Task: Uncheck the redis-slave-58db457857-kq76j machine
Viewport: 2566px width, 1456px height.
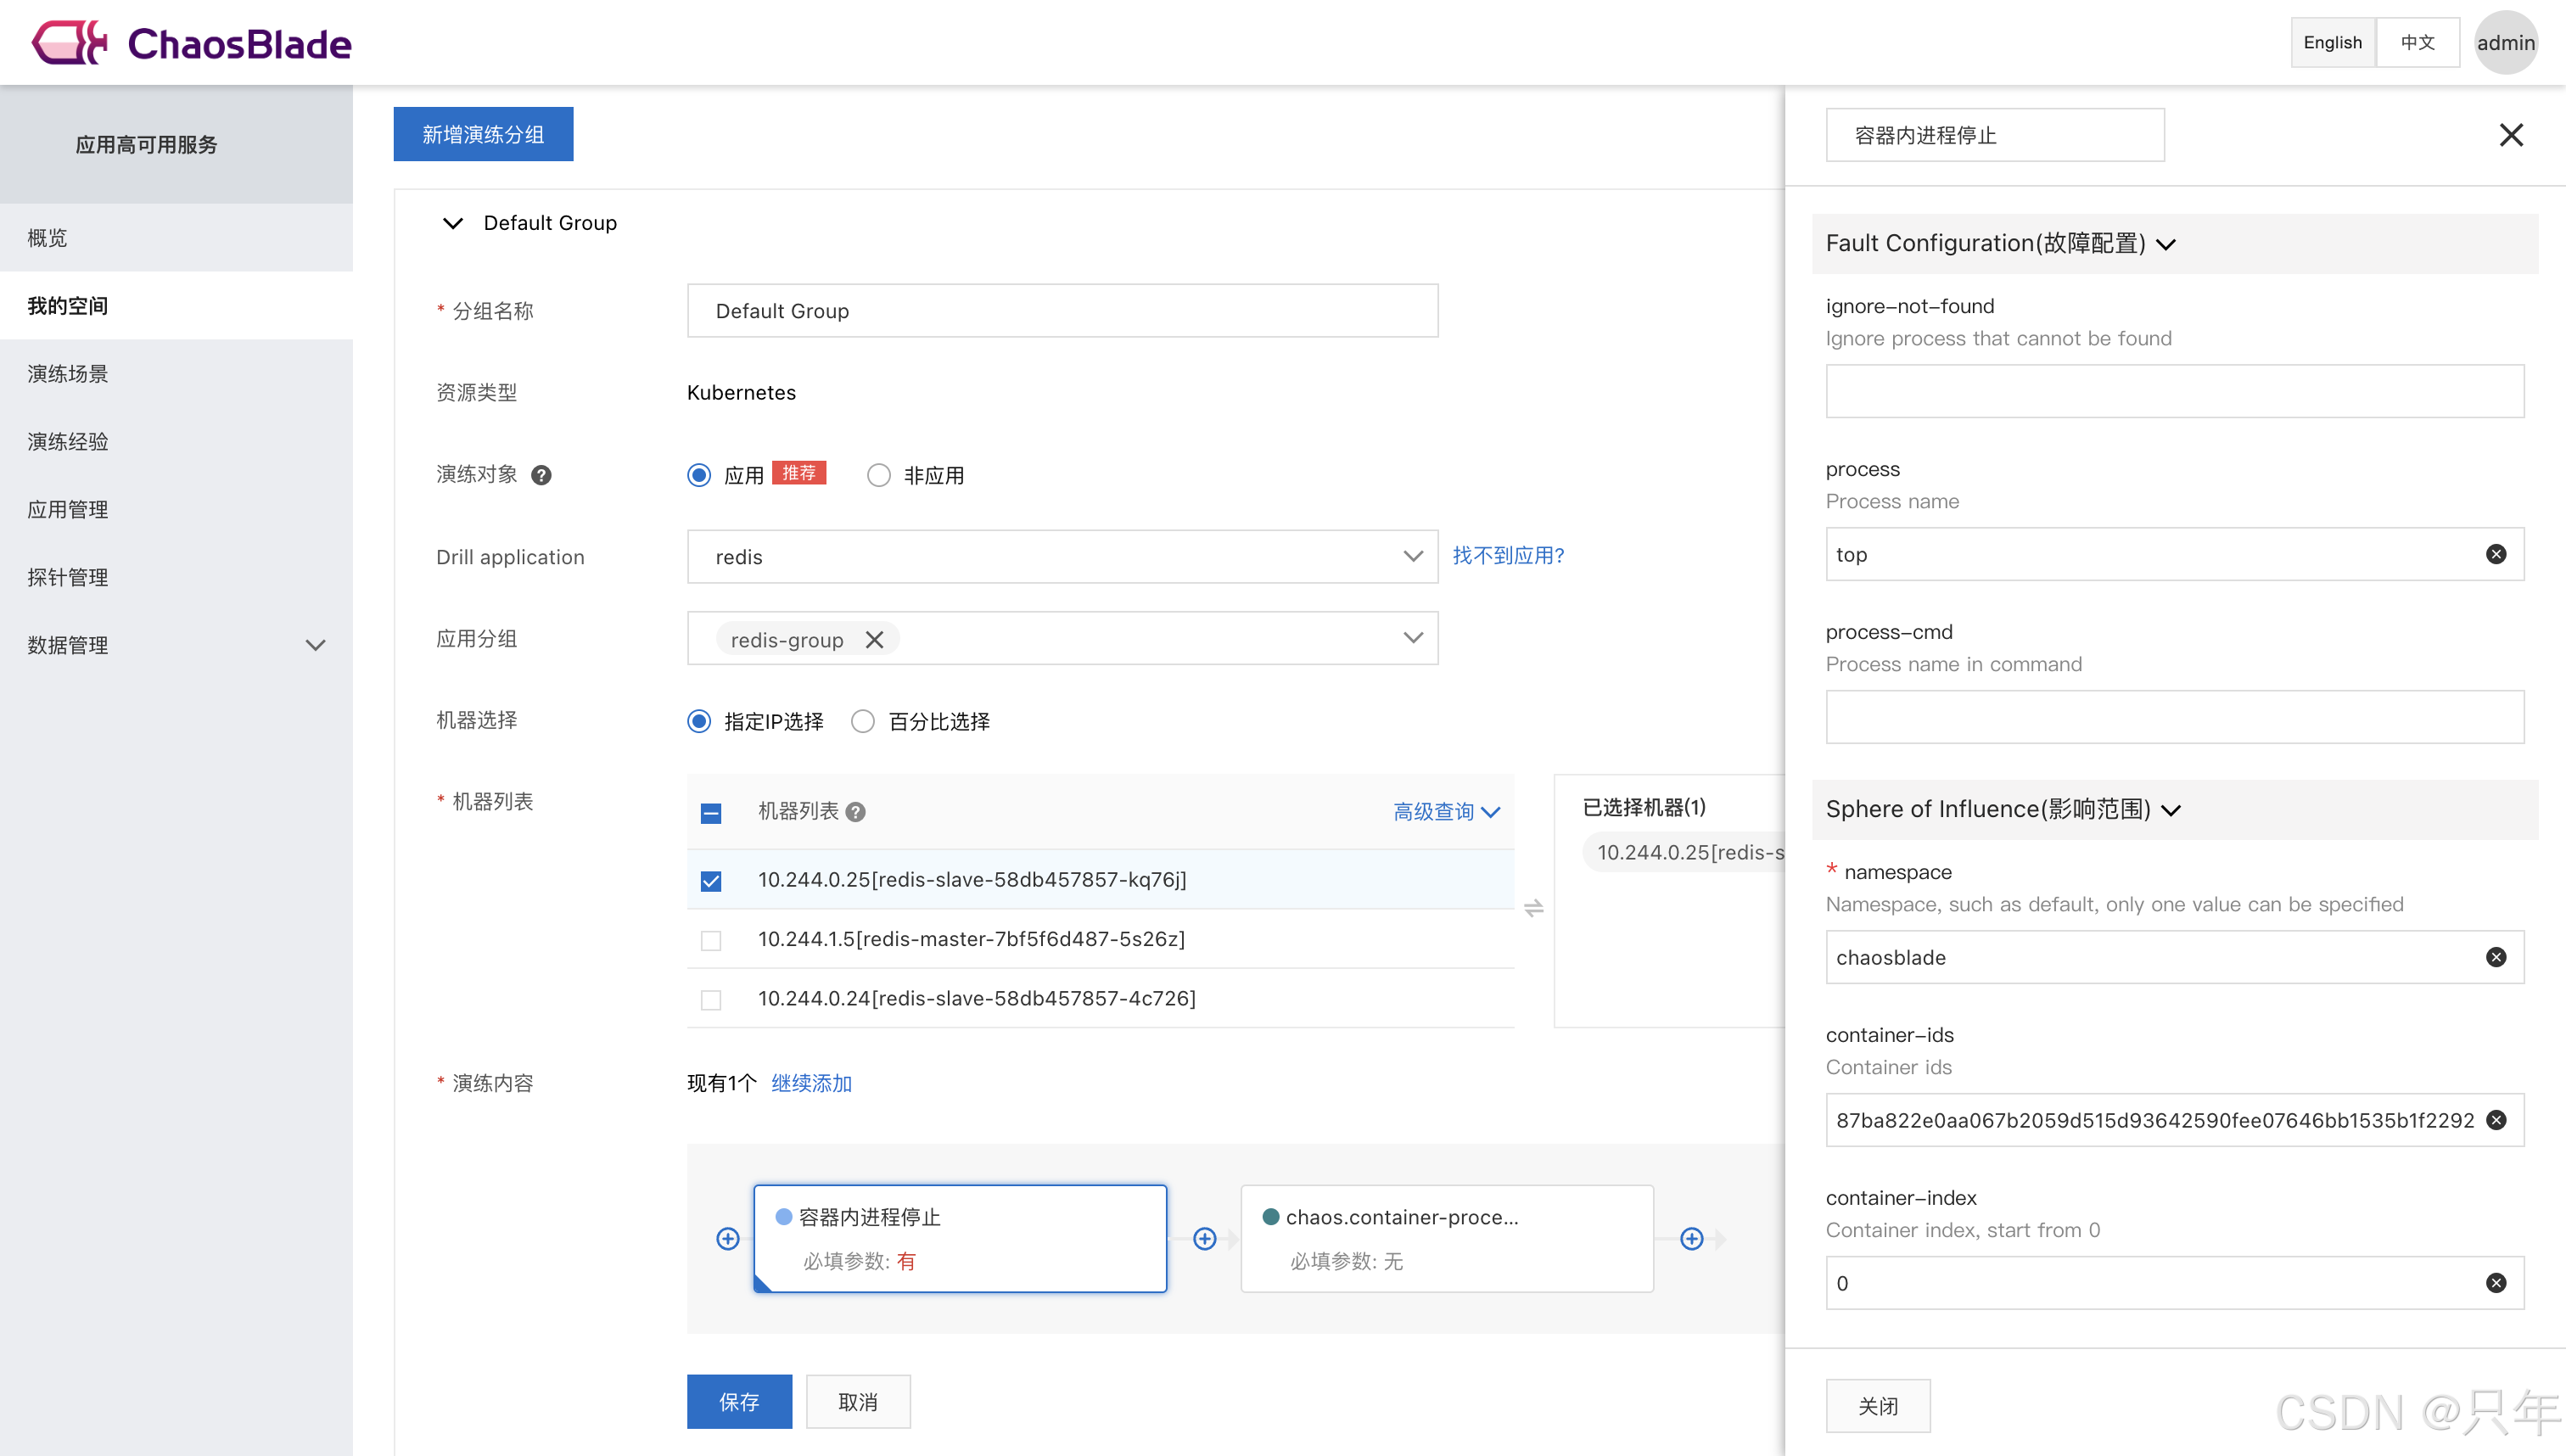Action: click(711, 881)
